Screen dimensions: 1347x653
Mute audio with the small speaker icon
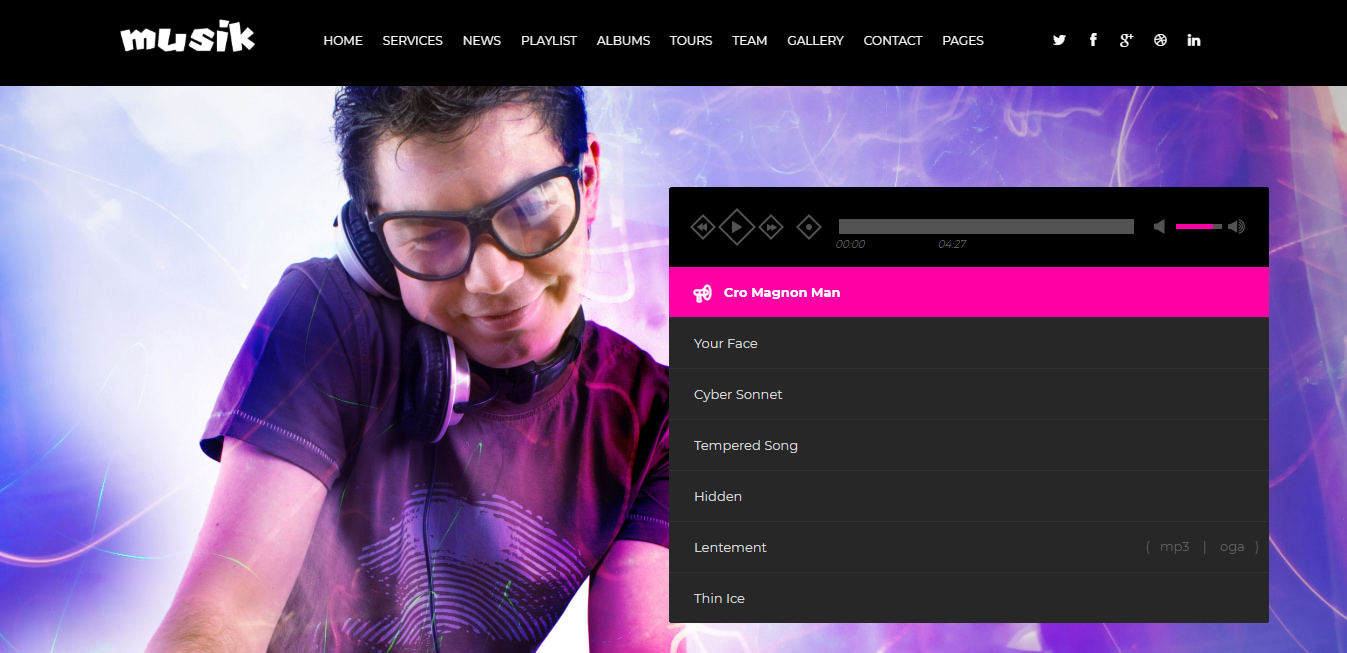click(x=1159, y=227)
